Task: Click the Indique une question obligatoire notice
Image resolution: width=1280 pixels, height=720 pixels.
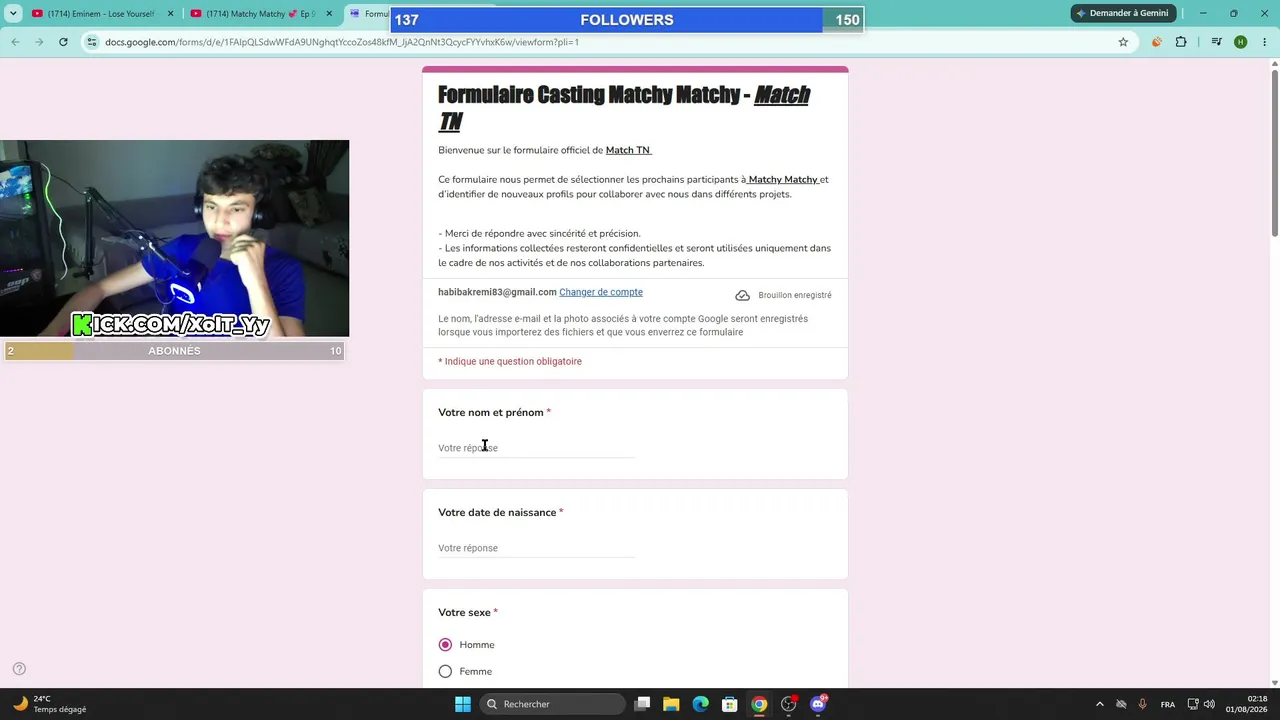Action: pos(510,361)
